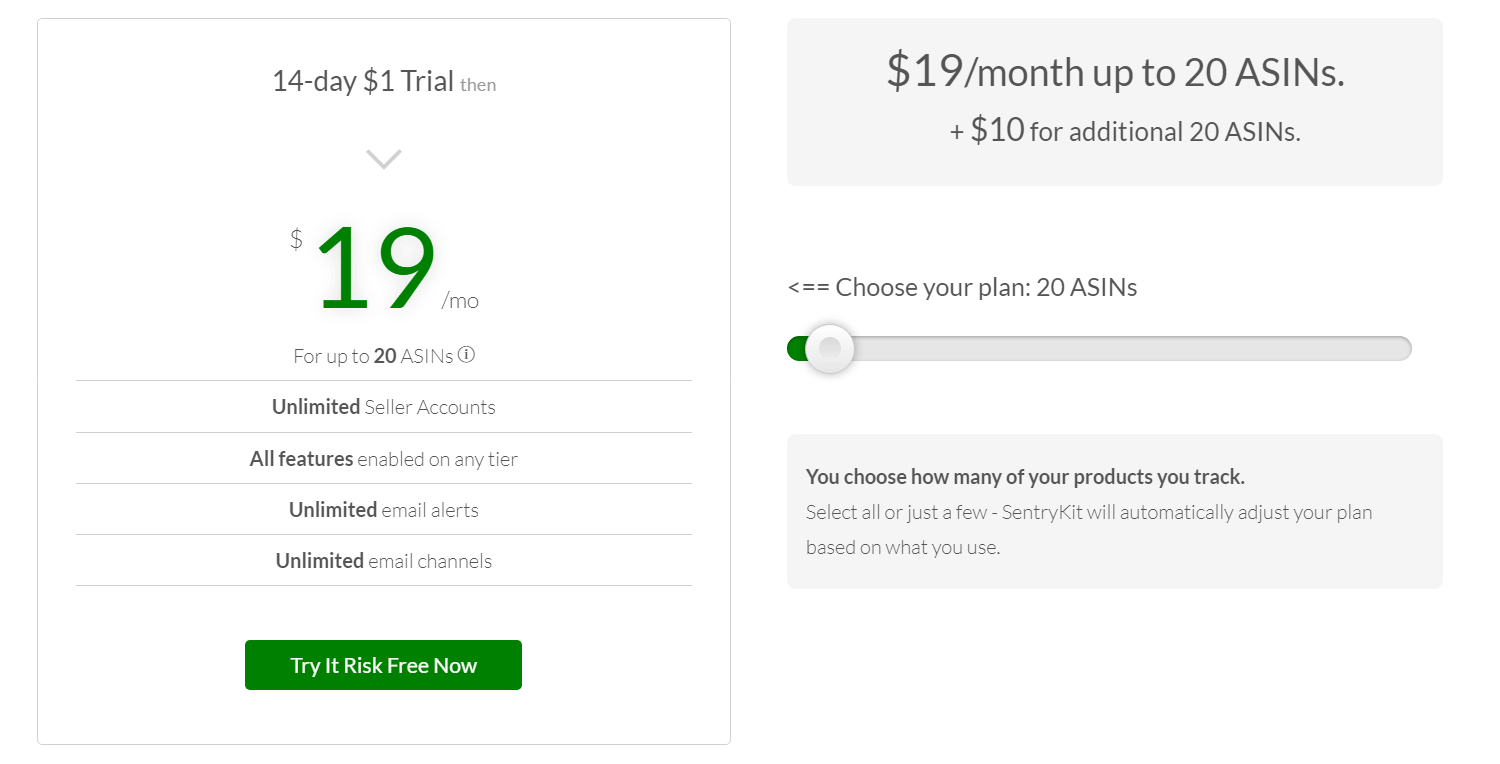
Task: Click the /mo label next to price
Action: pyautogui.click(x=460, y=301)
